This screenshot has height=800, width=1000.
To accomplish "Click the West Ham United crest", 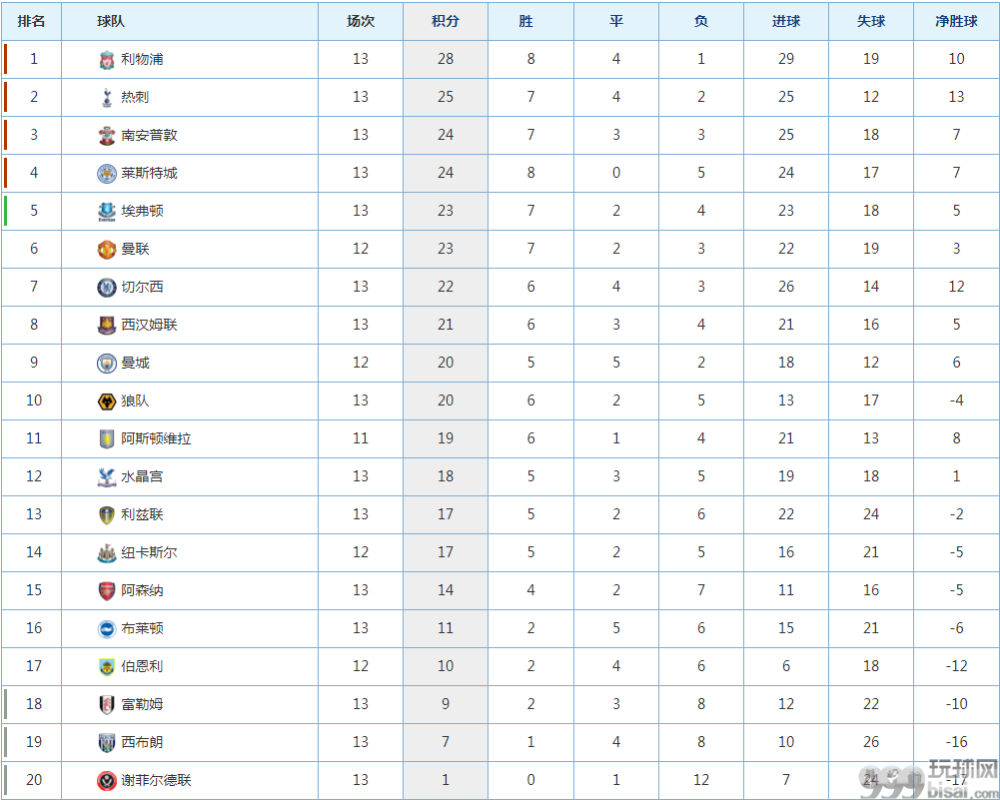I will pos(107,325).
